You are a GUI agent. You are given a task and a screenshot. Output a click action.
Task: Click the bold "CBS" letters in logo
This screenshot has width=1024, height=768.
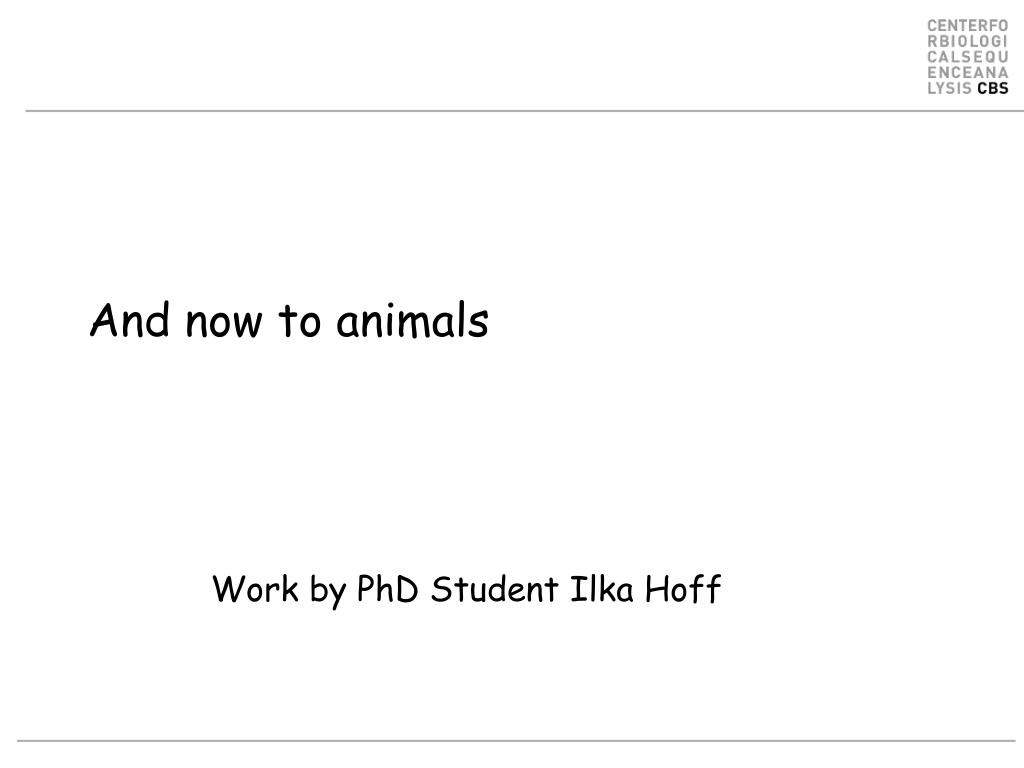tap(993, 88)
